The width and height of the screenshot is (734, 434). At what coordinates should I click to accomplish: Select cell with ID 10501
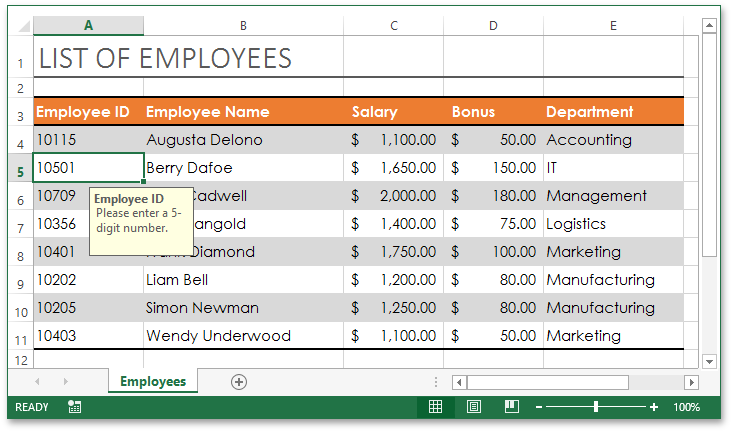(x=88, y=168)
